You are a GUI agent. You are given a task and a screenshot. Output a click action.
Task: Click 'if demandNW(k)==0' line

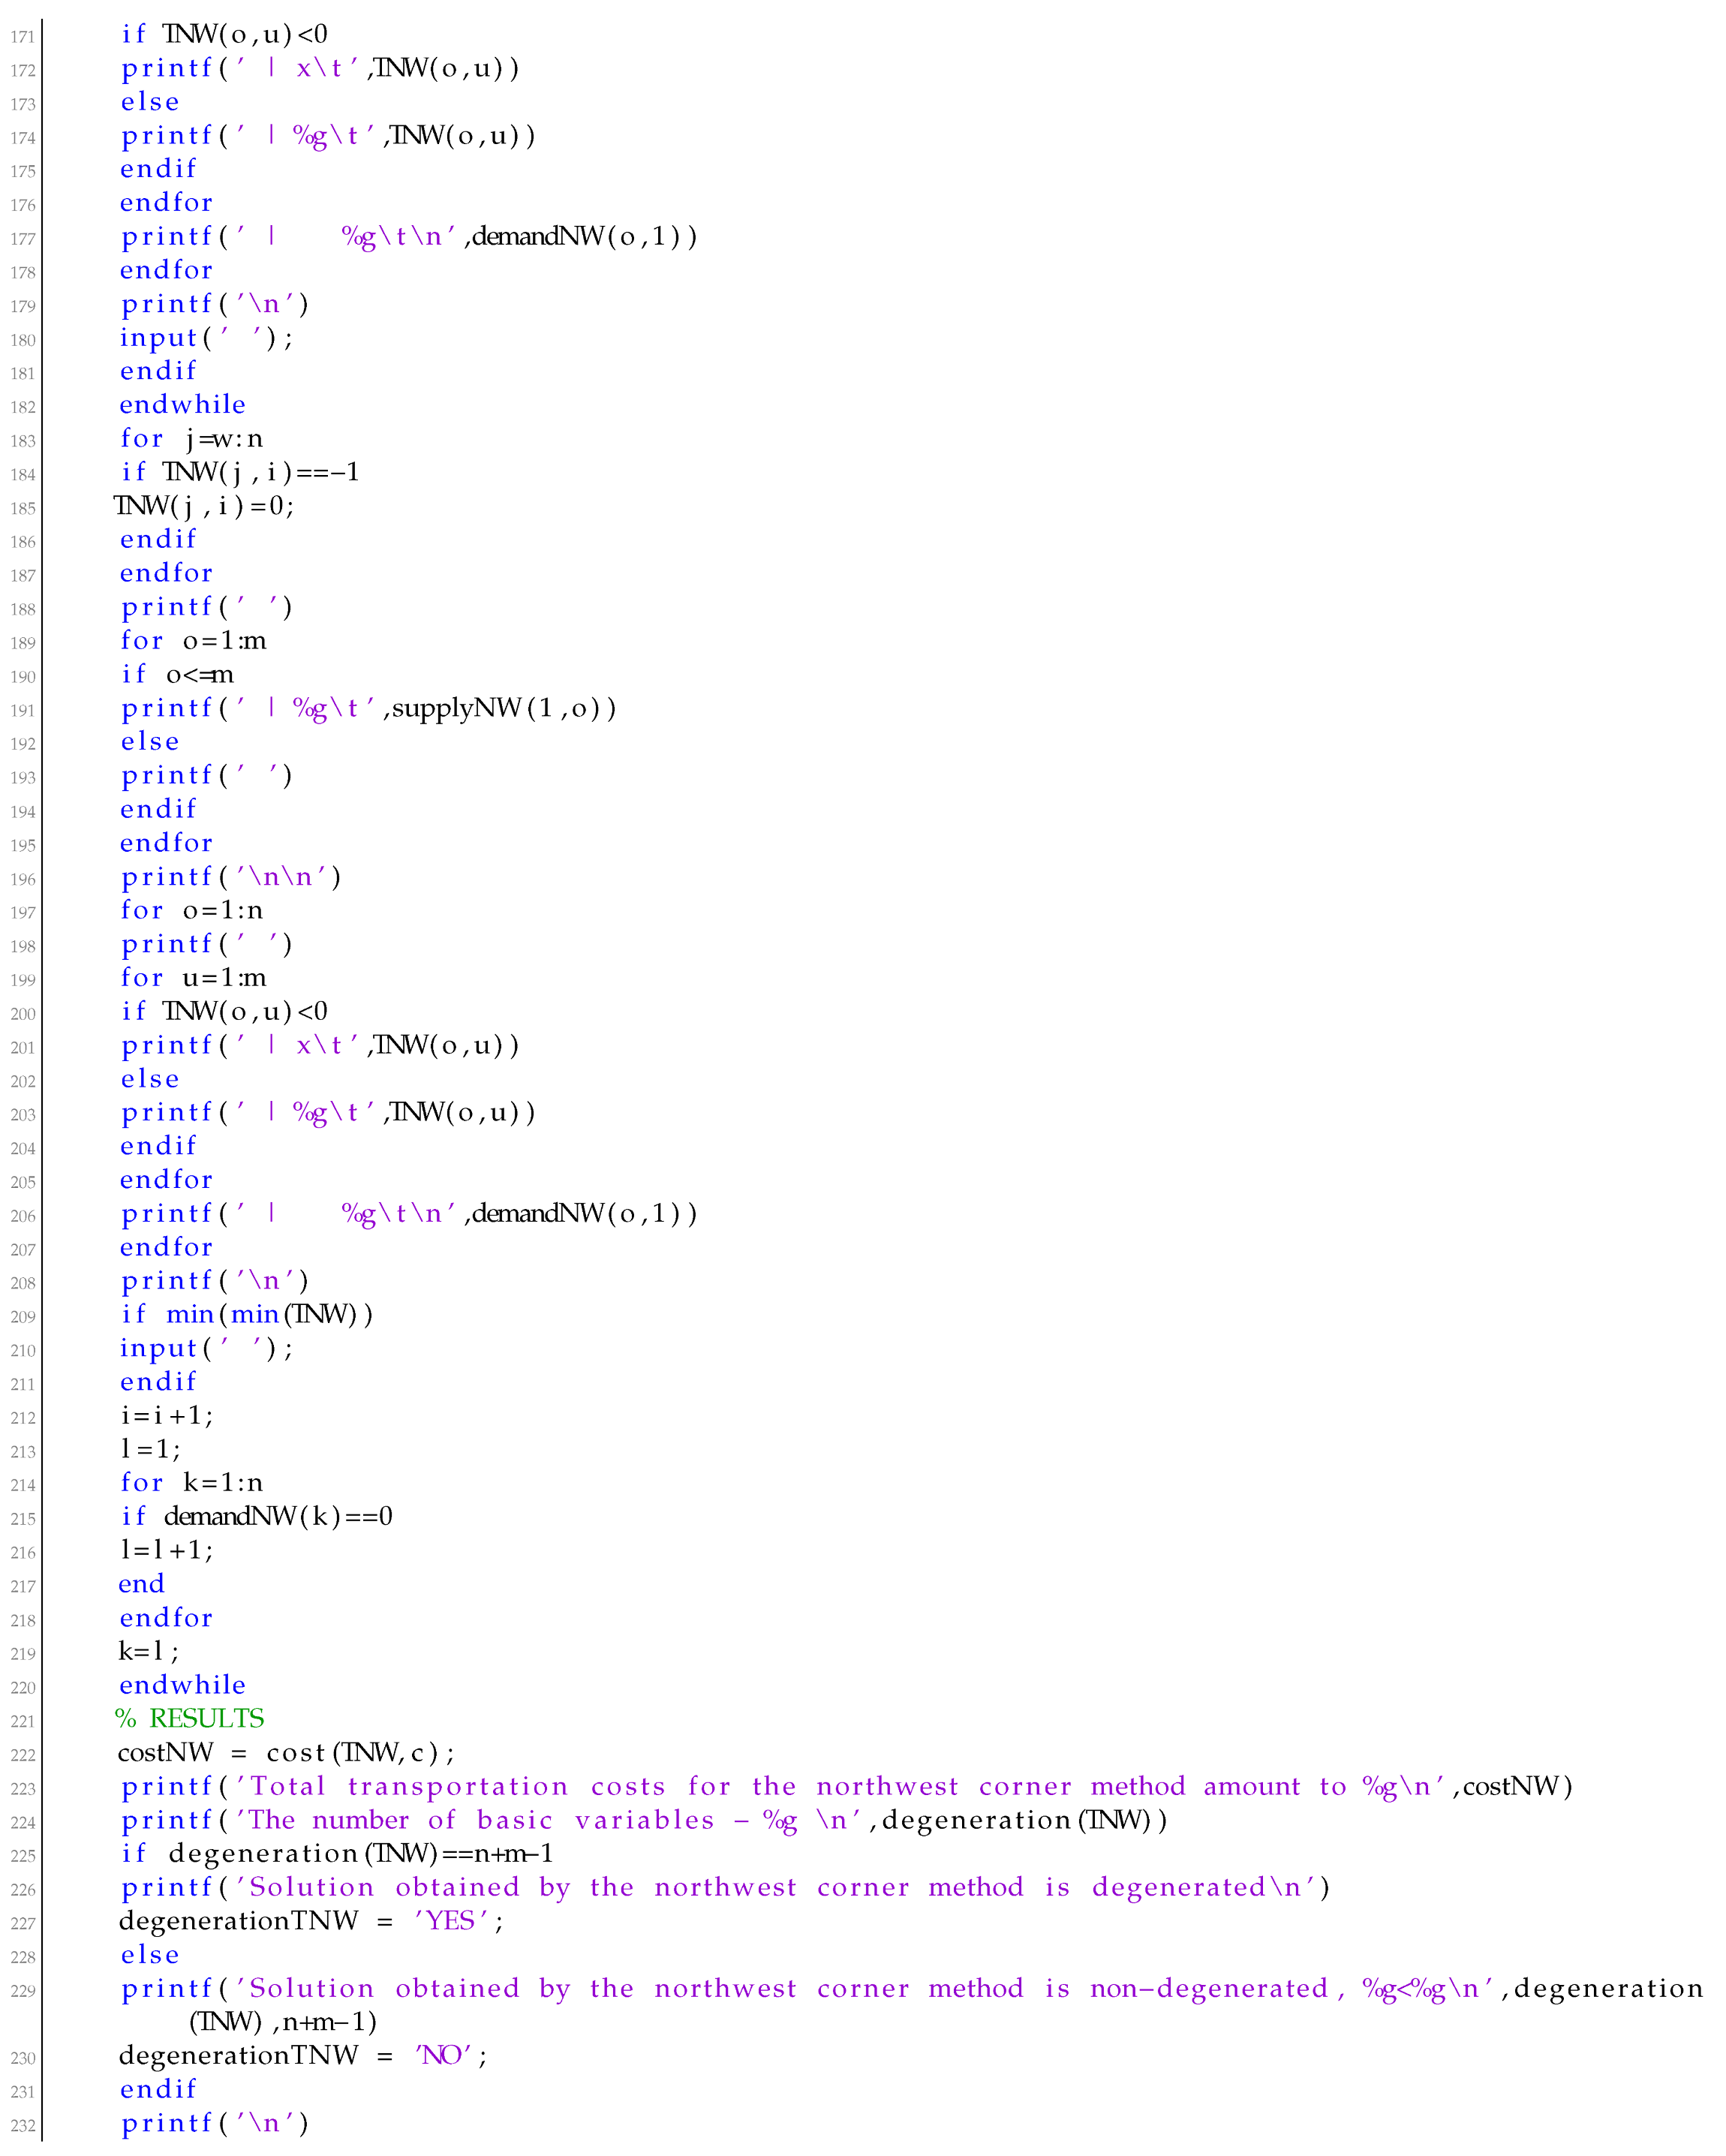256,1516
